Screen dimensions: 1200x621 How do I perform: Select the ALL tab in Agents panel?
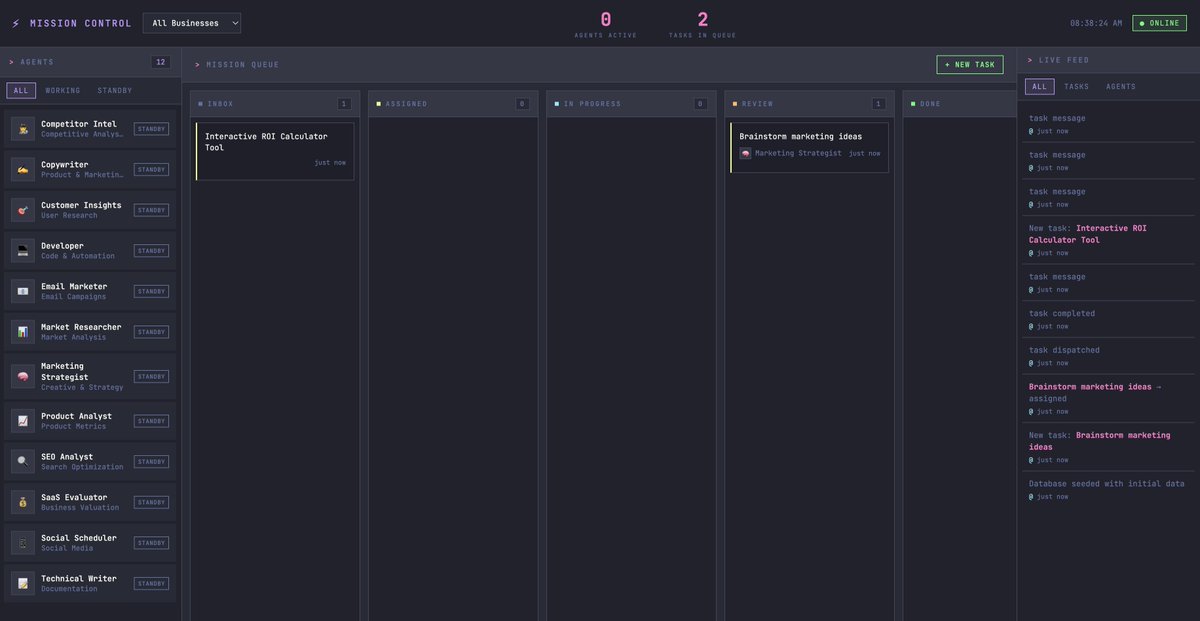click(x=21, y=90)
